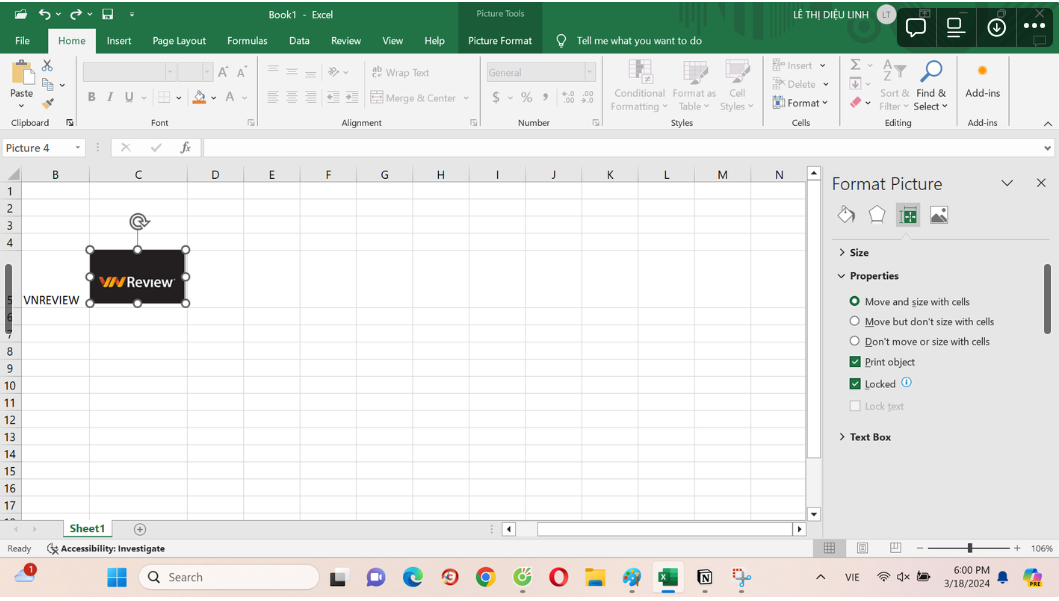Screen dimensions: 1059x601
Task: Select 'Move but don't size with cells'
Action: (x=854, y=321)
